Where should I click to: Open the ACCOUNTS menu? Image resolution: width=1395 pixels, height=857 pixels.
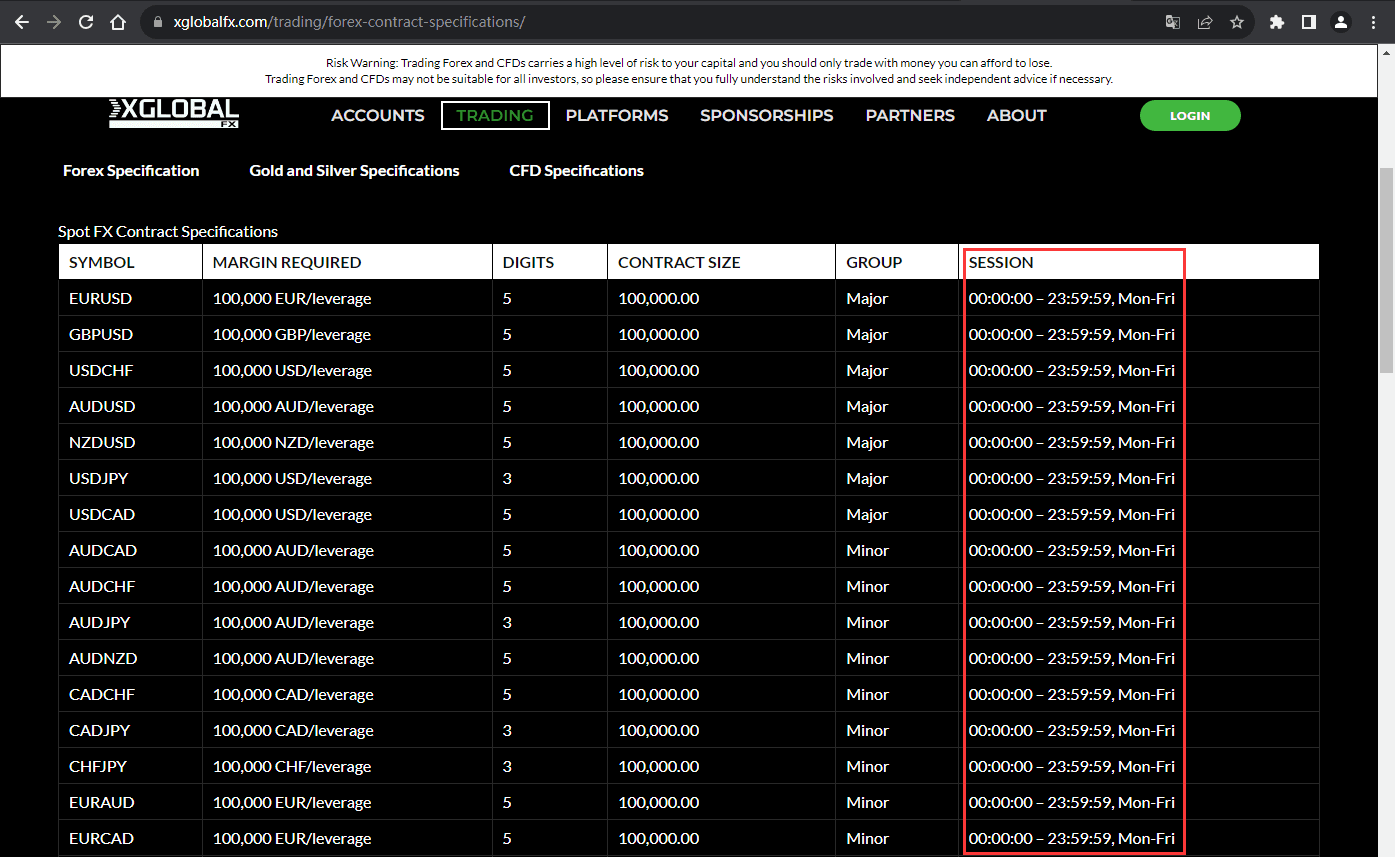[378, 116]
